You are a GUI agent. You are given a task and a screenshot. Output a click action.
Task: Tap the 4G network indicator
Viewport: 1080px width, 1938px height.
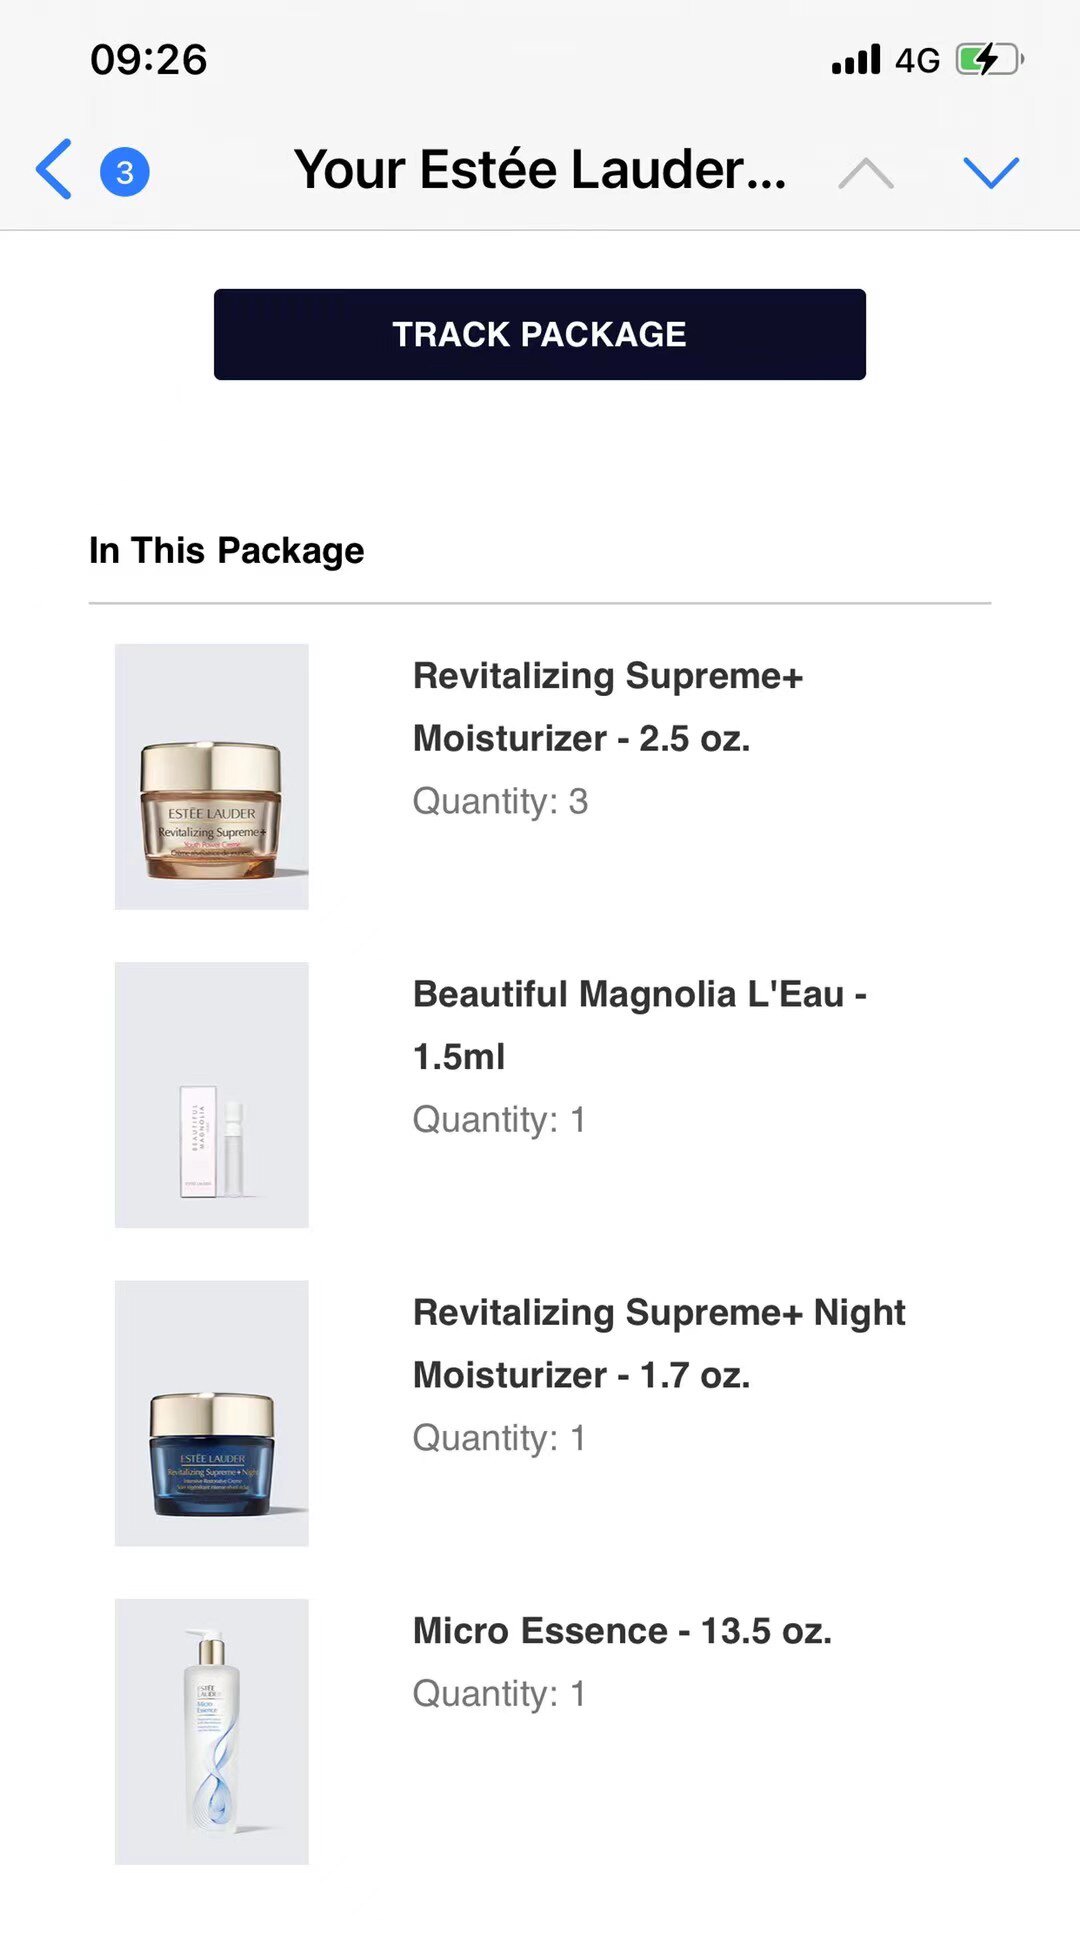[x=917, y=61]
